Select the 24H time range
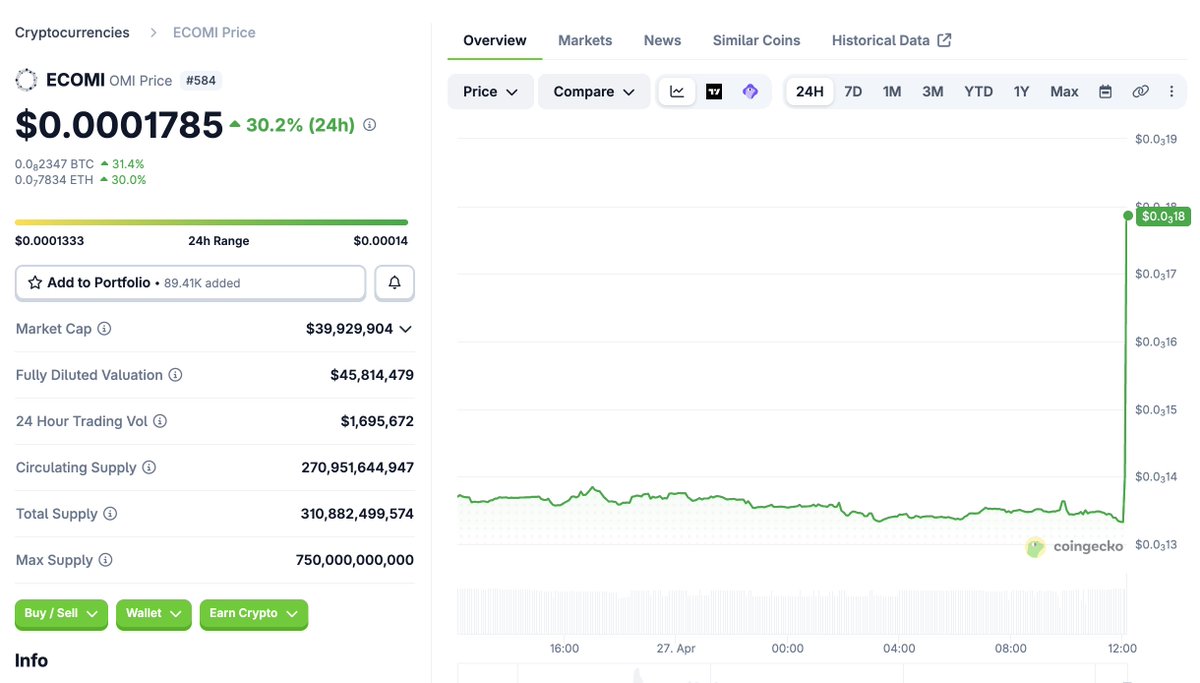The height and width of the screenshot is (683, 1200). (809, 91)
